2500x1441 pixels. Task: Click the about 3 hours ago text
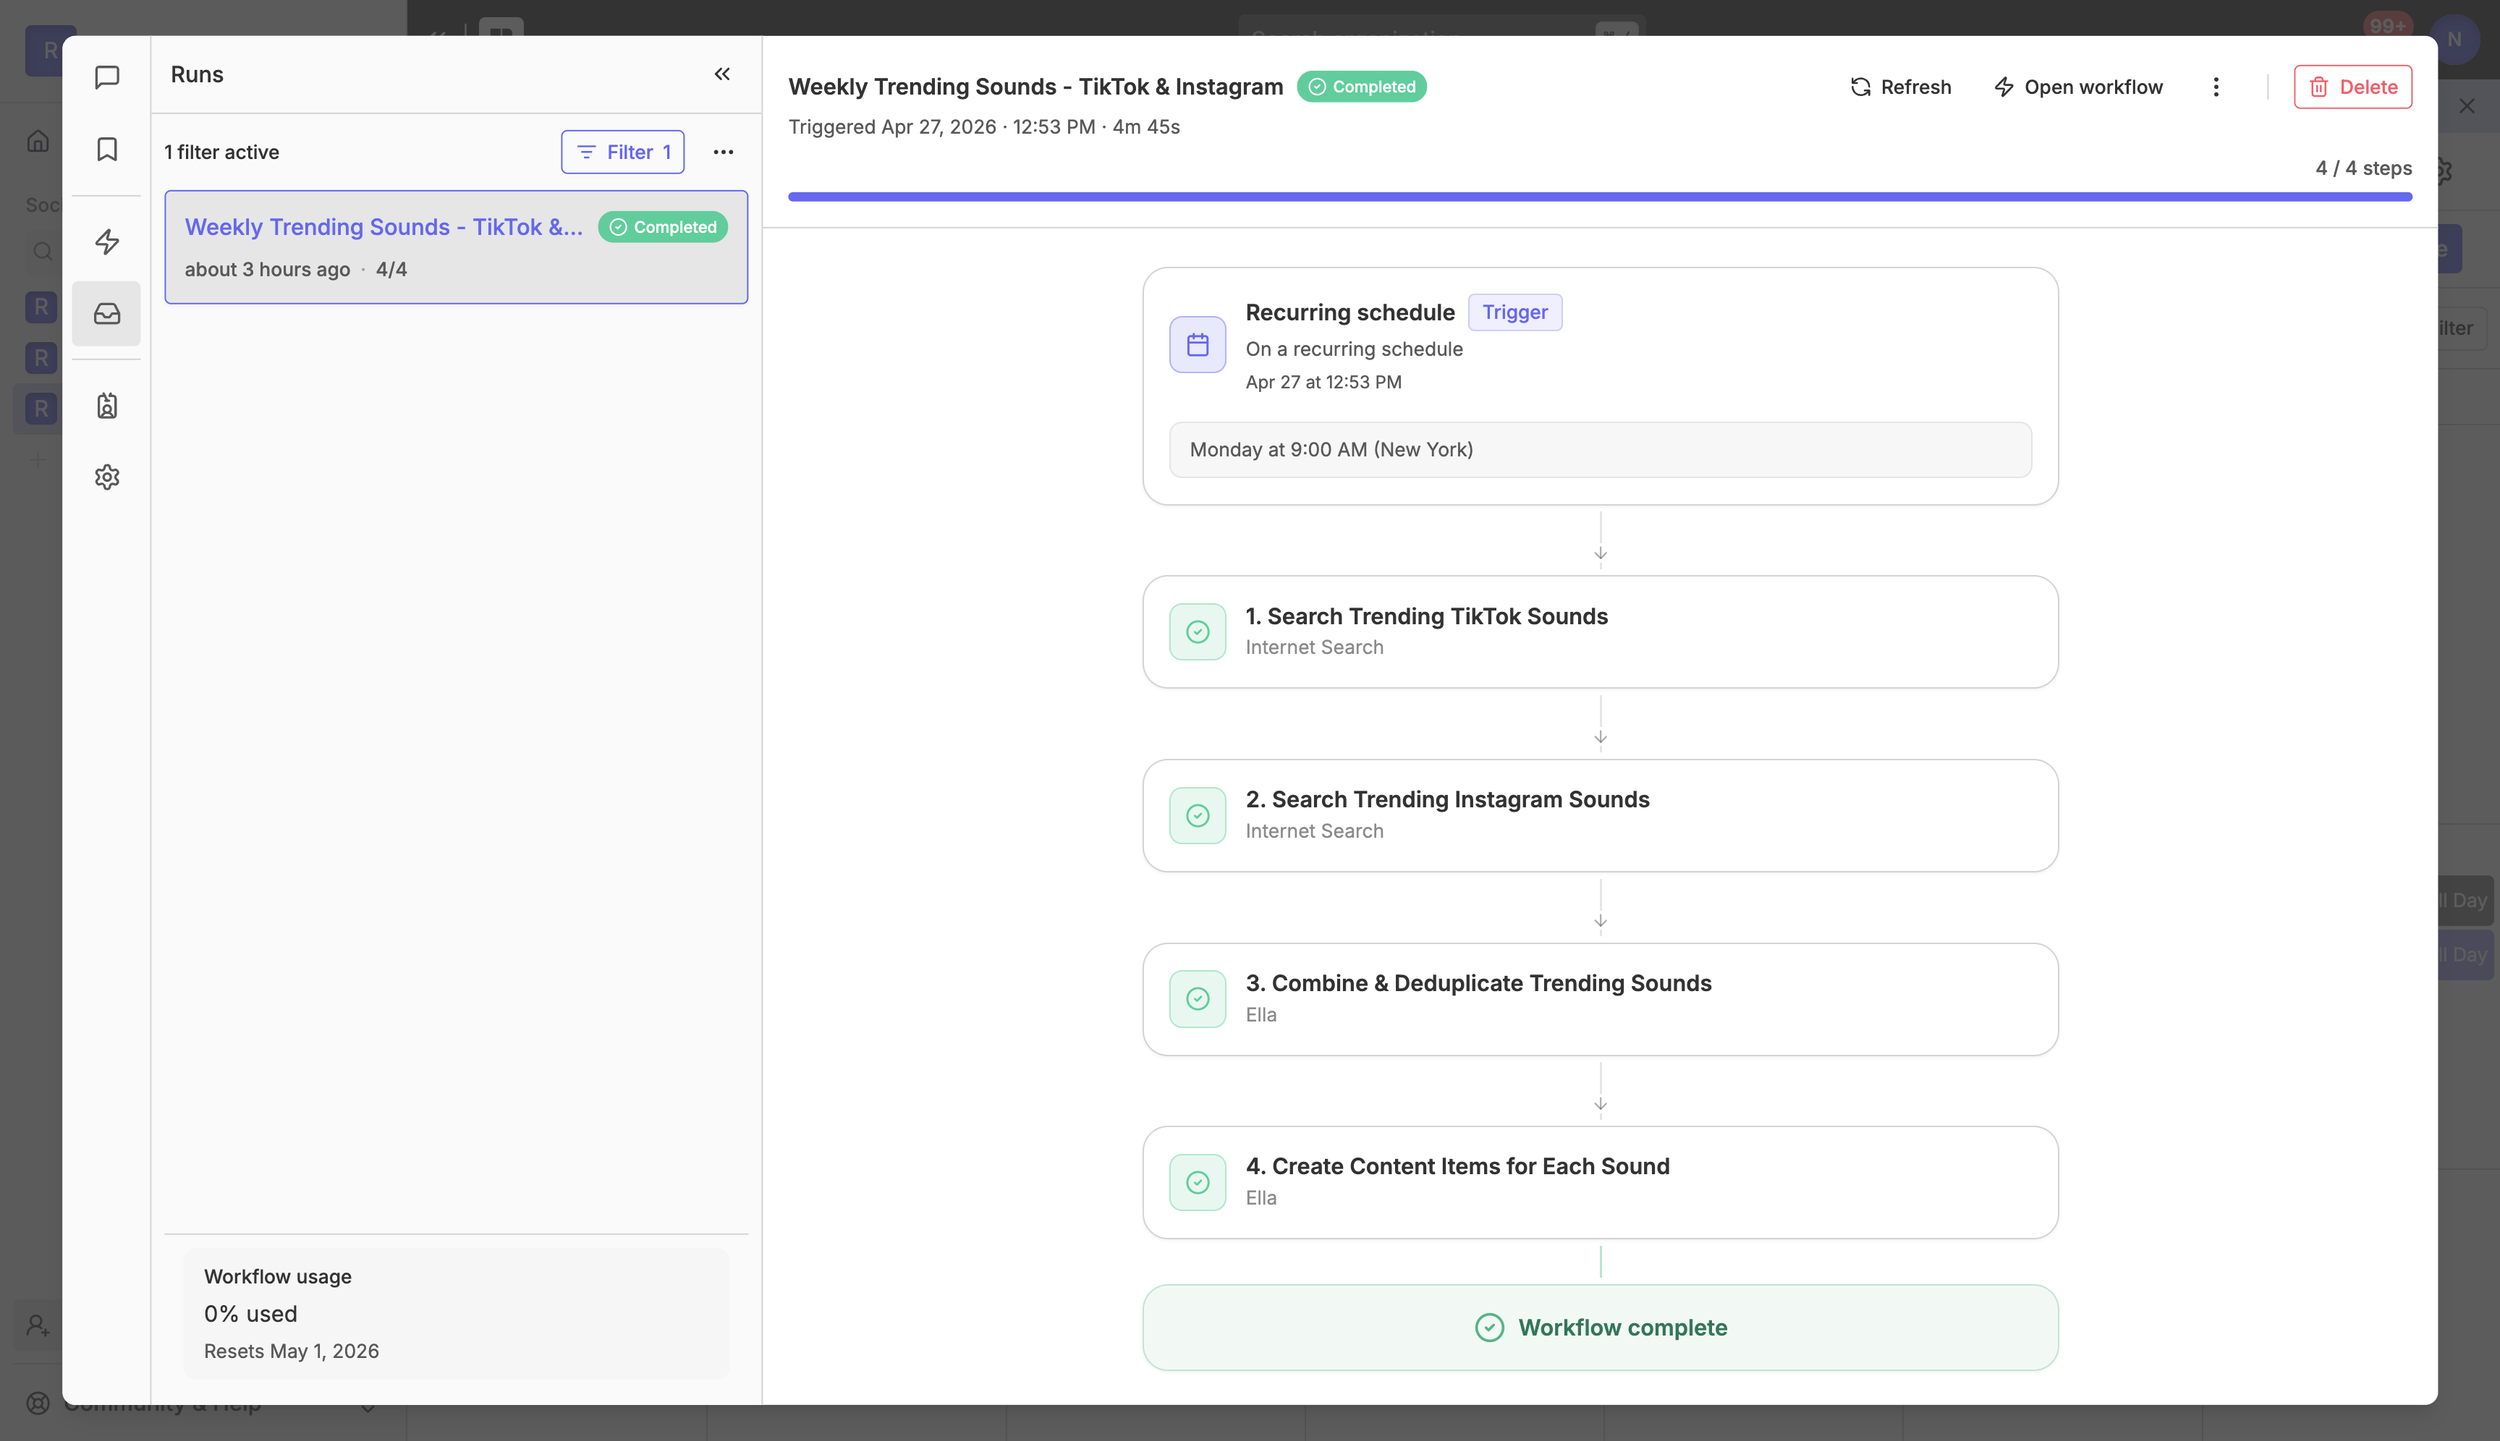point(267,269)
